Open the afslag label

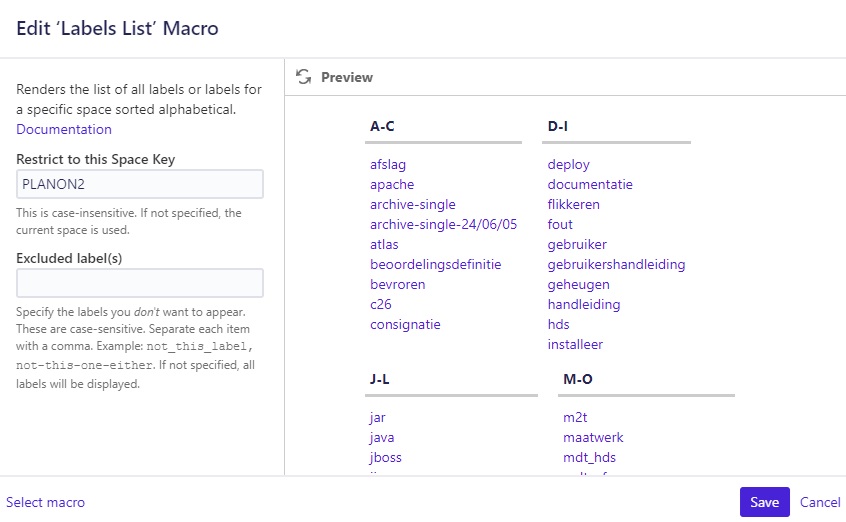pos(388,165)
